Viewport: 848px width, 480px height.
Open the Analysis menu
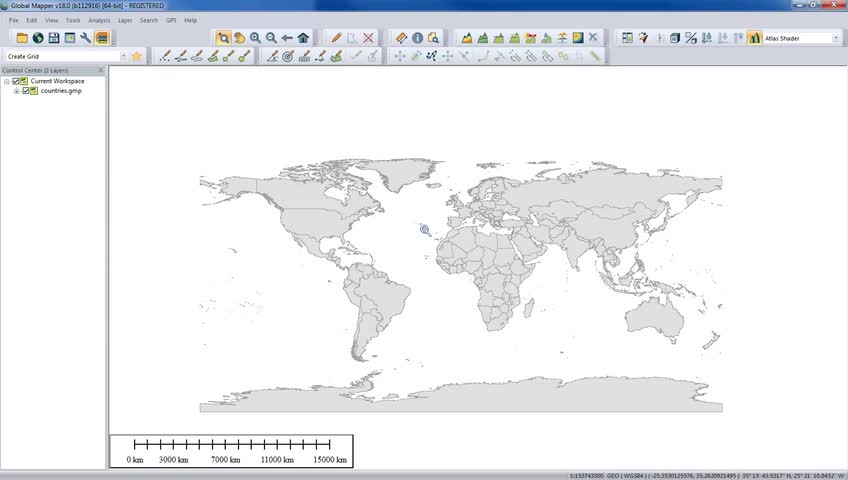point(99,20)
